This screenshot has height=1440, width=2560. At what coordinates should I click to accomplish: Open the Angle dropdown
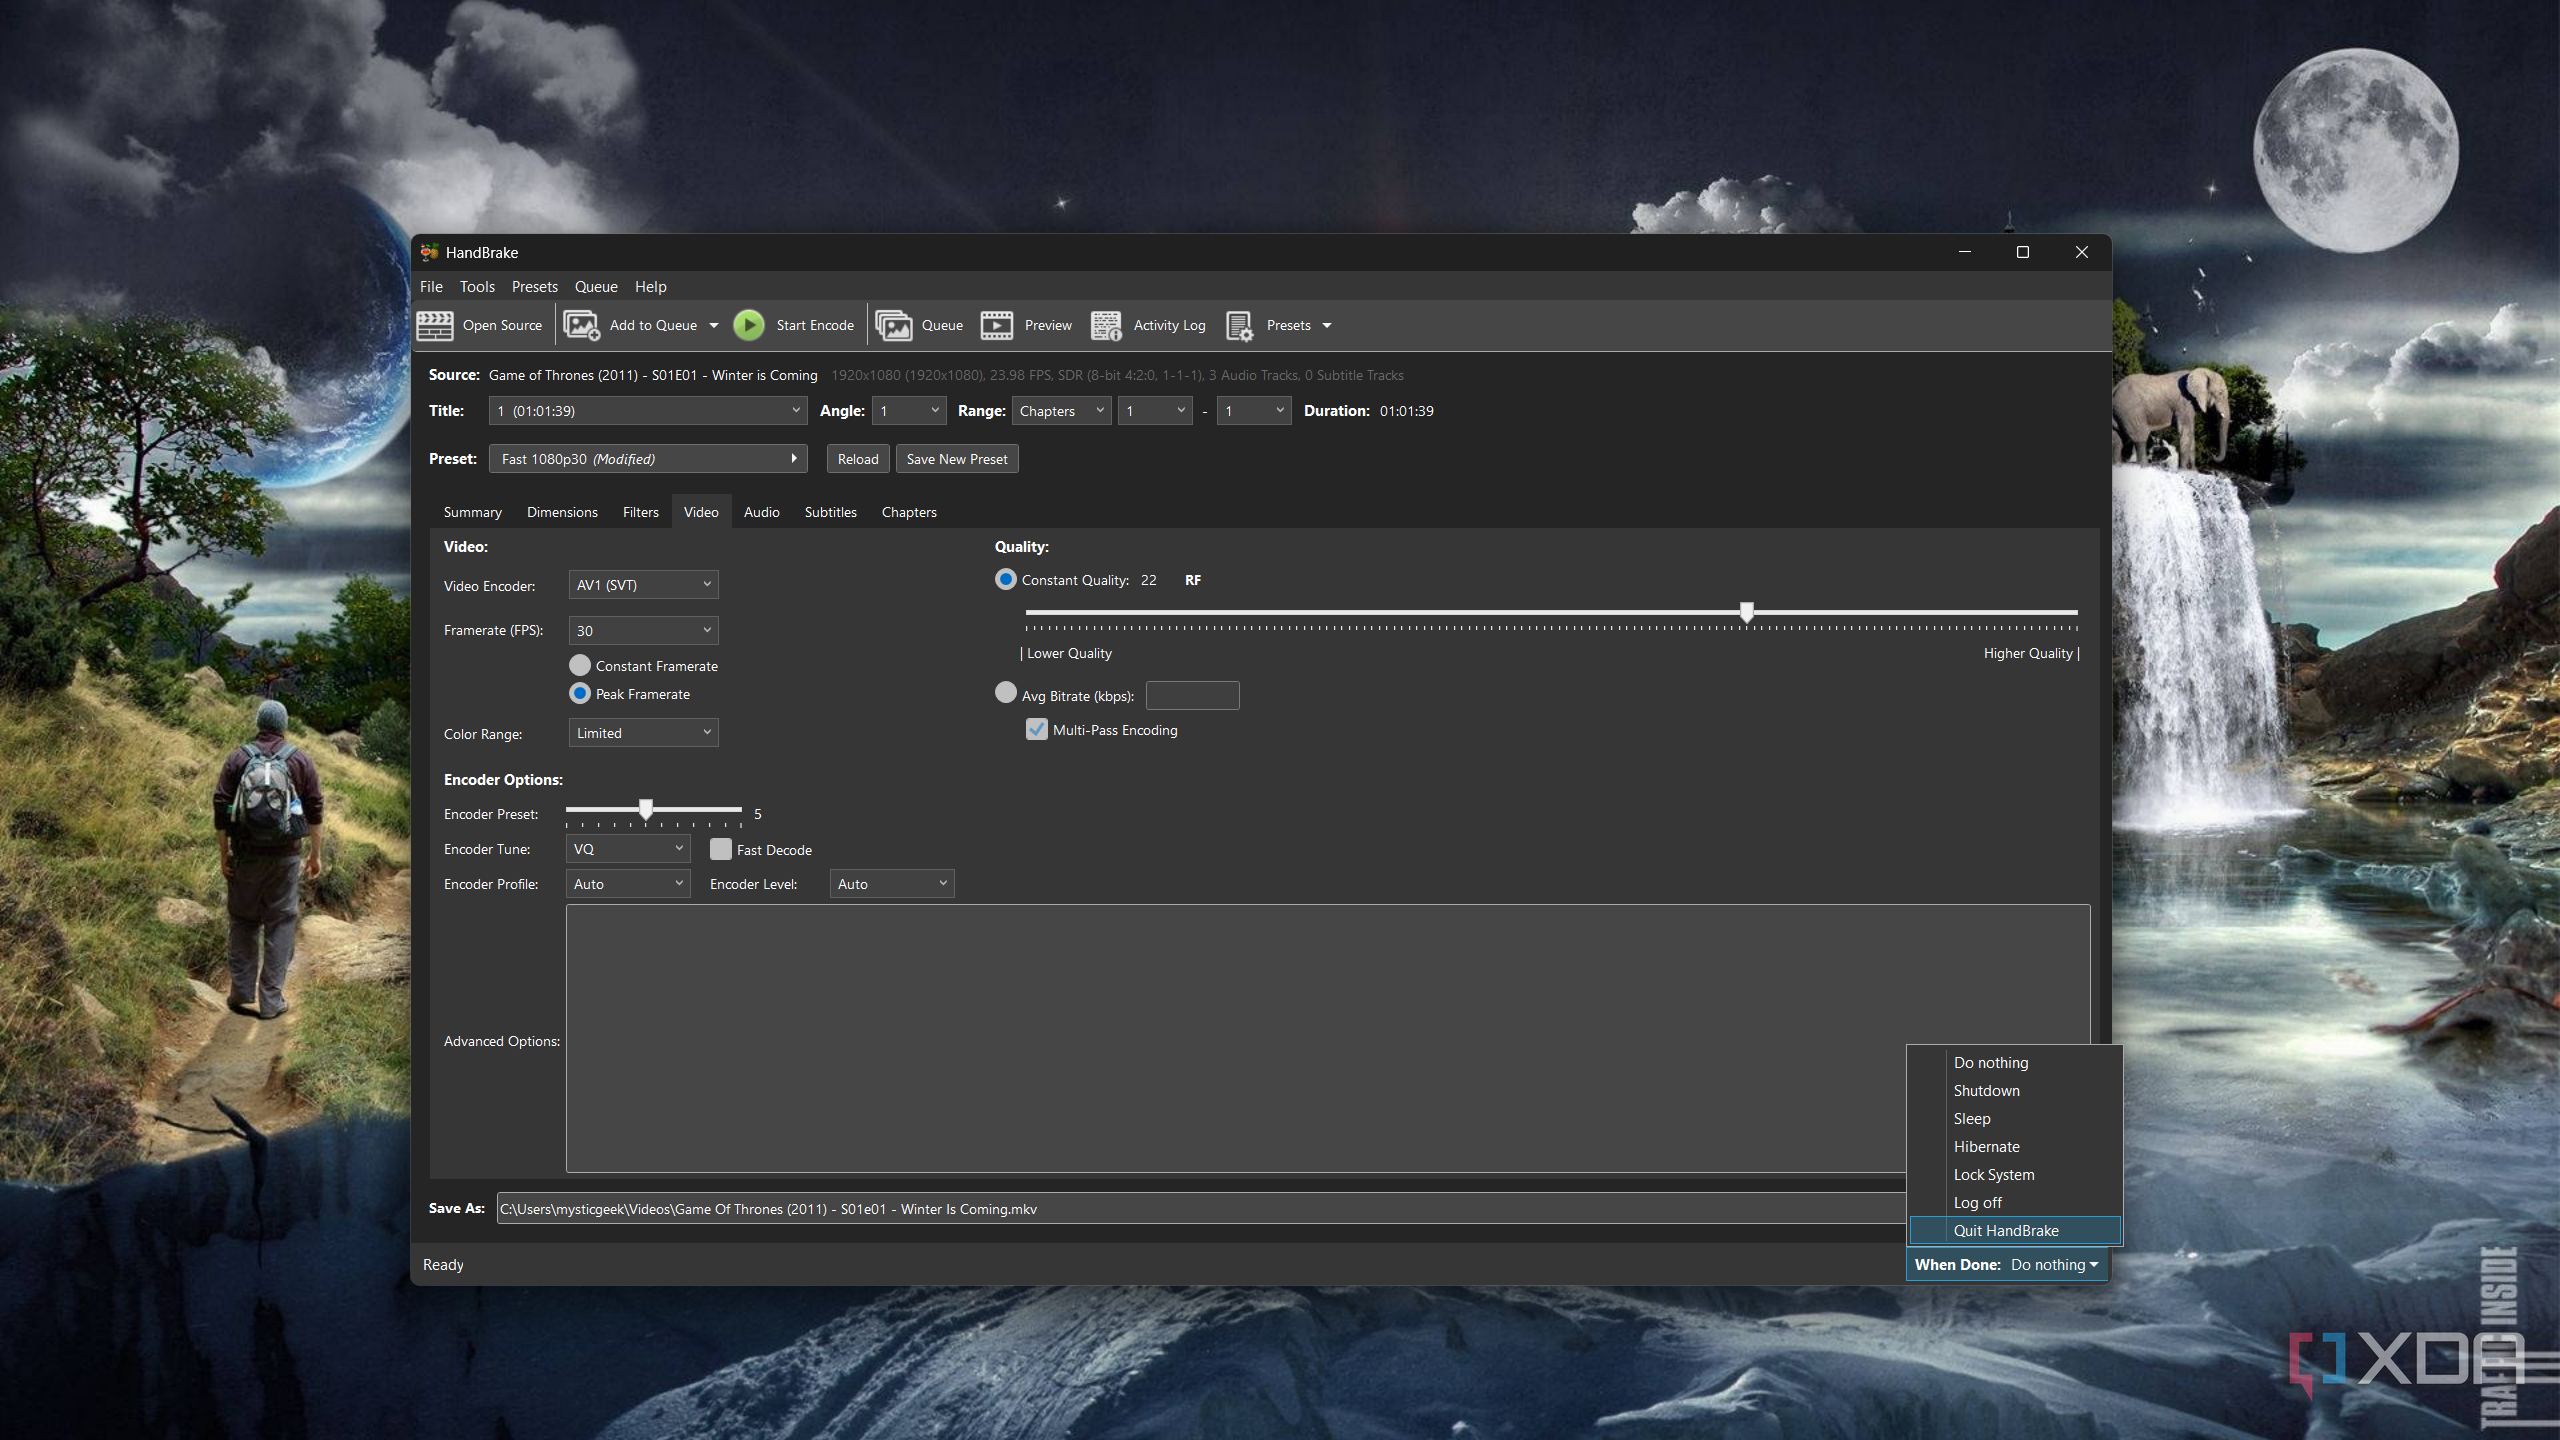909,410
